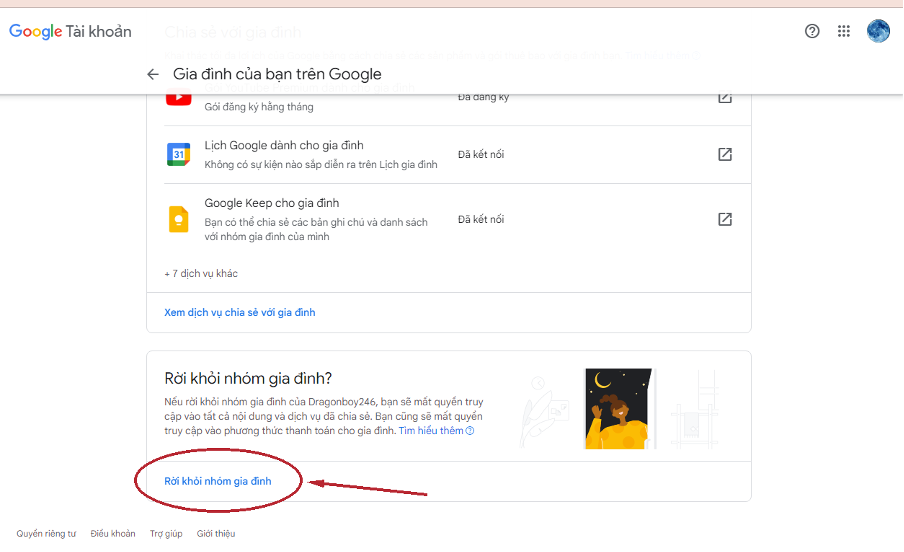
Task: Expand "+ 7 dịch vụ khác"
Action: [201, 273]
